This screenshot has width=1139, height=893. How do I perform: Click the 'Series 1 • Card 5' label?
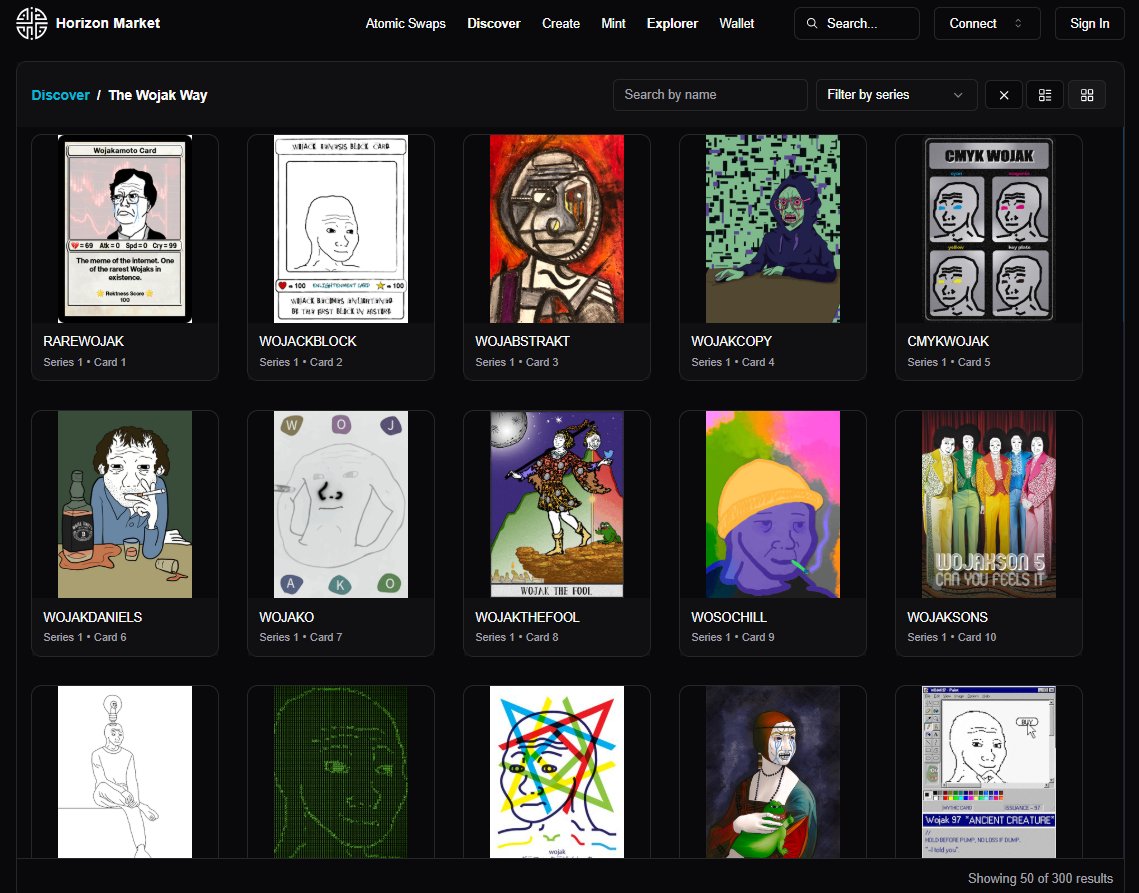coord(949,362)
